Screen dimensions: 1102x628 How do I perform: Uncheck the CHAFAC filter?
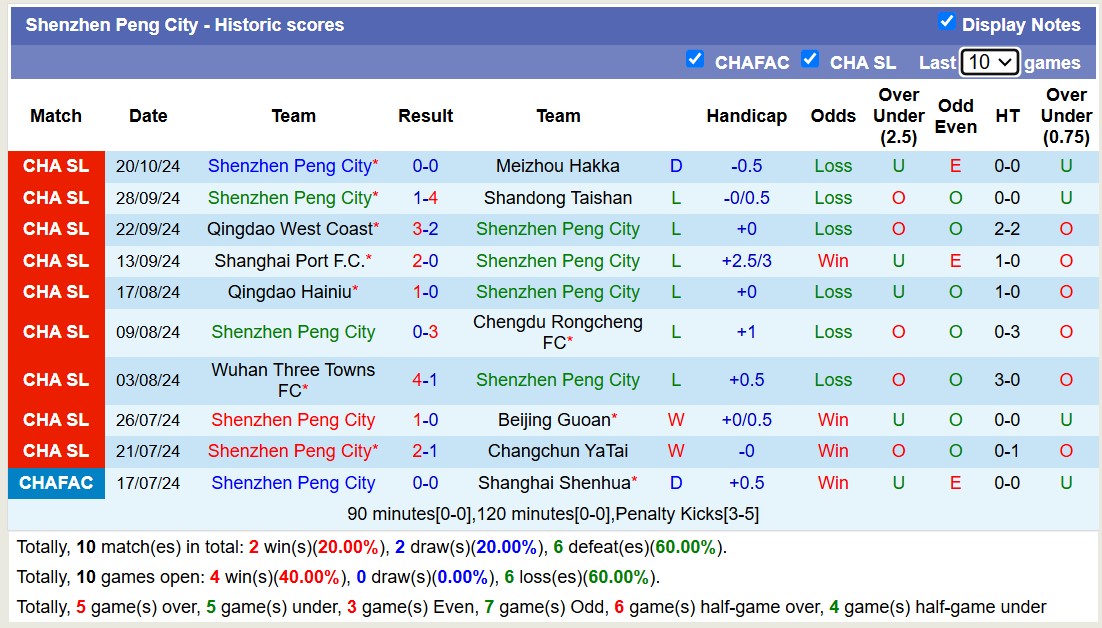tap(695, 60)
